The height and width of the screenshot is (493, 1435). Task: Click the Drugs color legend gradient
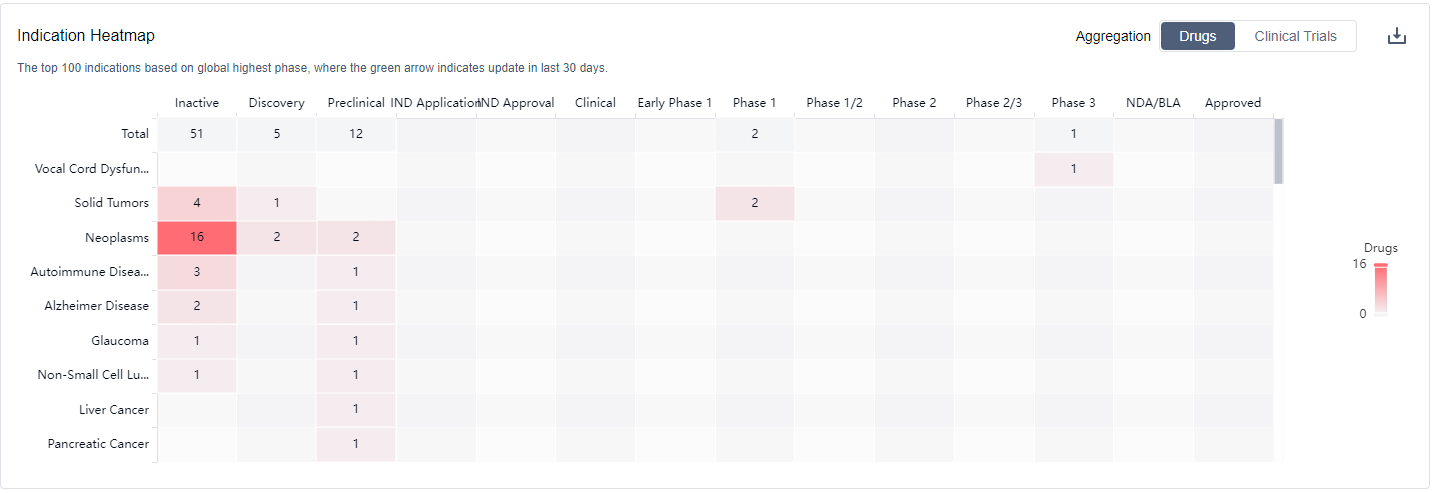1380,289
